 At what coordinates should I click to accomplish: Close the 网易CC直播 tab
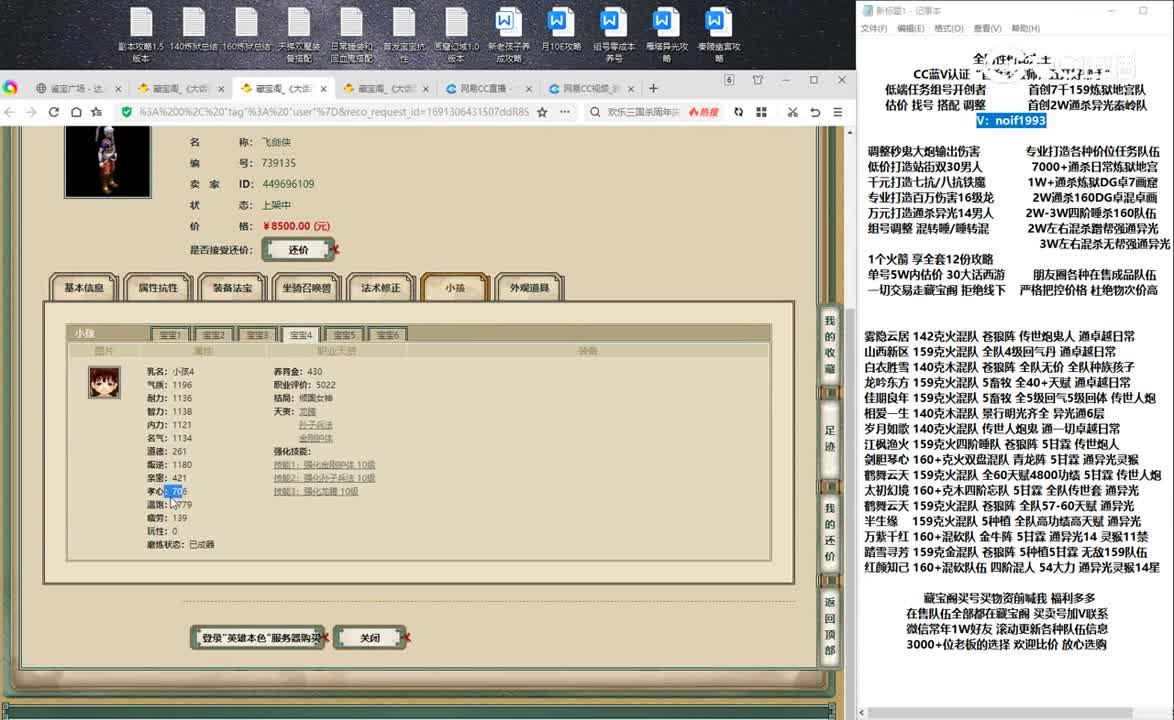pyautogui.click(x=529, y=88)
